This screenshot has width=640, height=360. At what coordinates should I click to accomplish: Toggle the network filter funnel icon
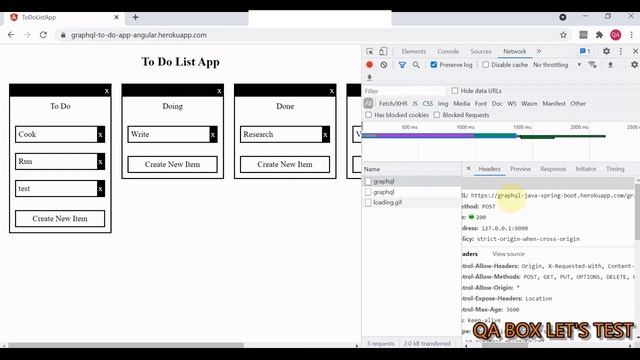point(402,65)
